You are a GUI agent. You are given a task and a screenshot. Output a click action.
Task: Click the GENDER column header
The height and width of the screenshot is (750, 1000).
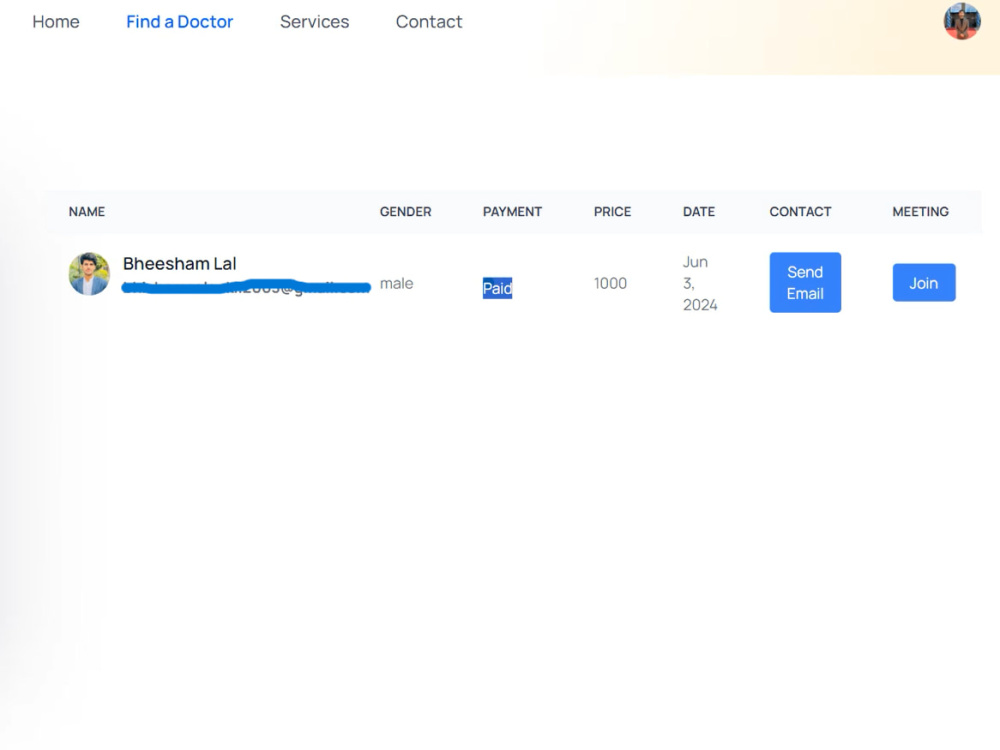tap(406, 212)
